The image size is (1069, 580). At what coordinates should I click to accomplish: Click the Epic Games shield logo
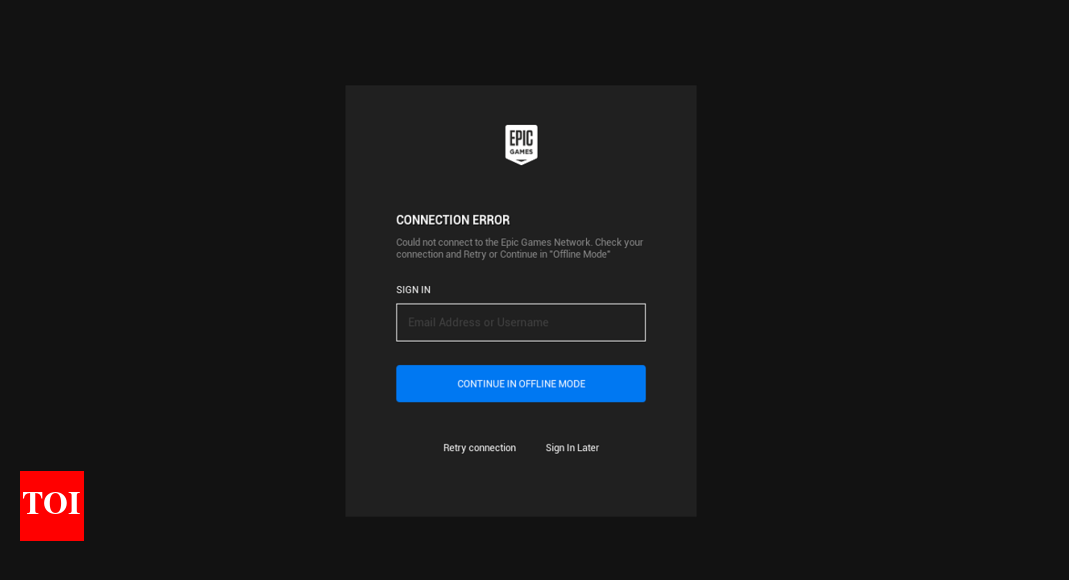521,144
